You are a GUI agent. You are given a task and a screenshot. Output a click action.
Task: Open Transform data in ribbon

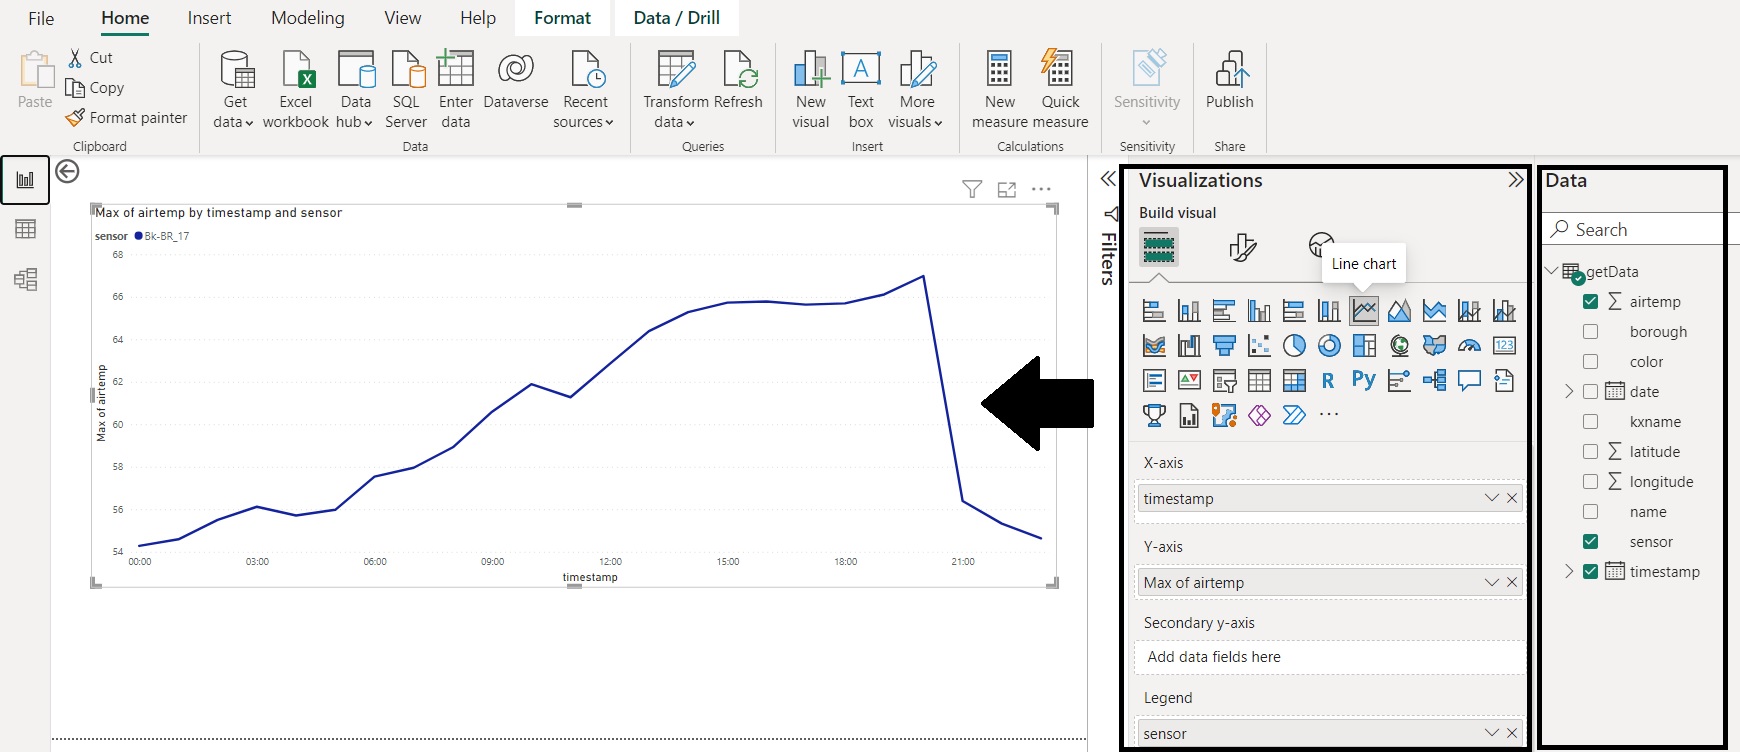coord(675,89)
